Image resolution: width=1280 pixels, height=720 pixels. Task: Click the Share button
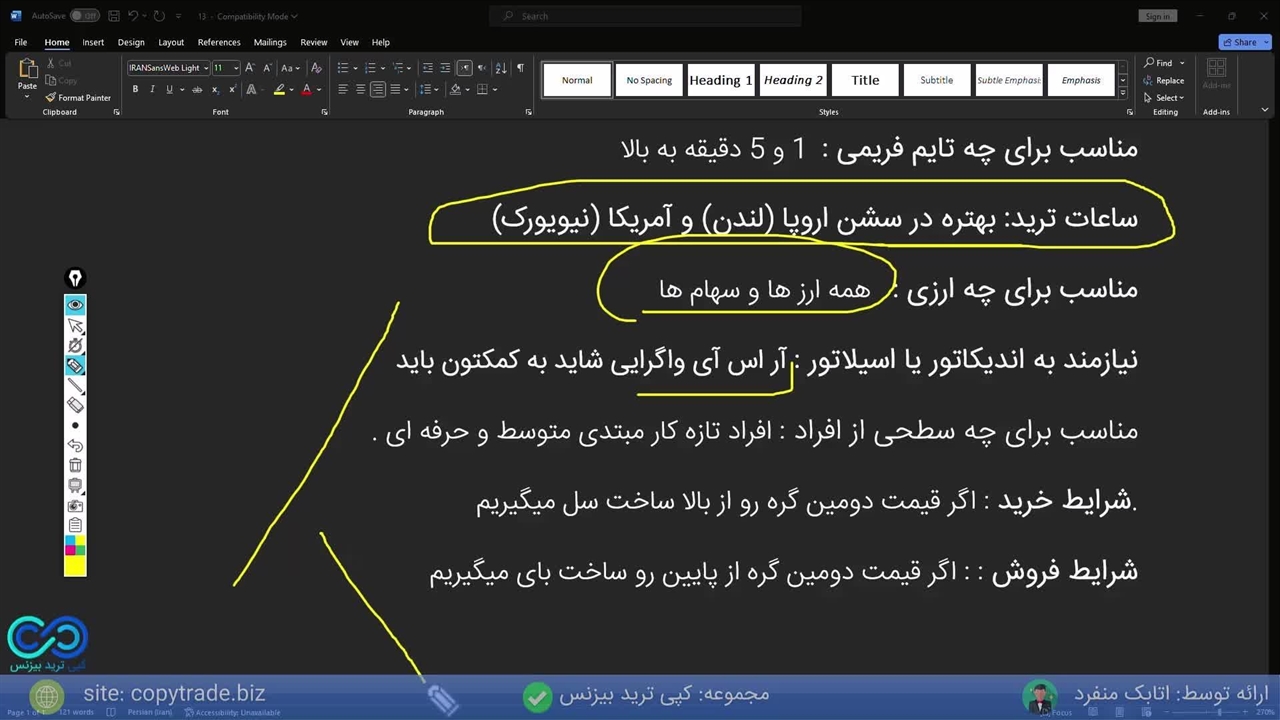[x=1244, y=42]
